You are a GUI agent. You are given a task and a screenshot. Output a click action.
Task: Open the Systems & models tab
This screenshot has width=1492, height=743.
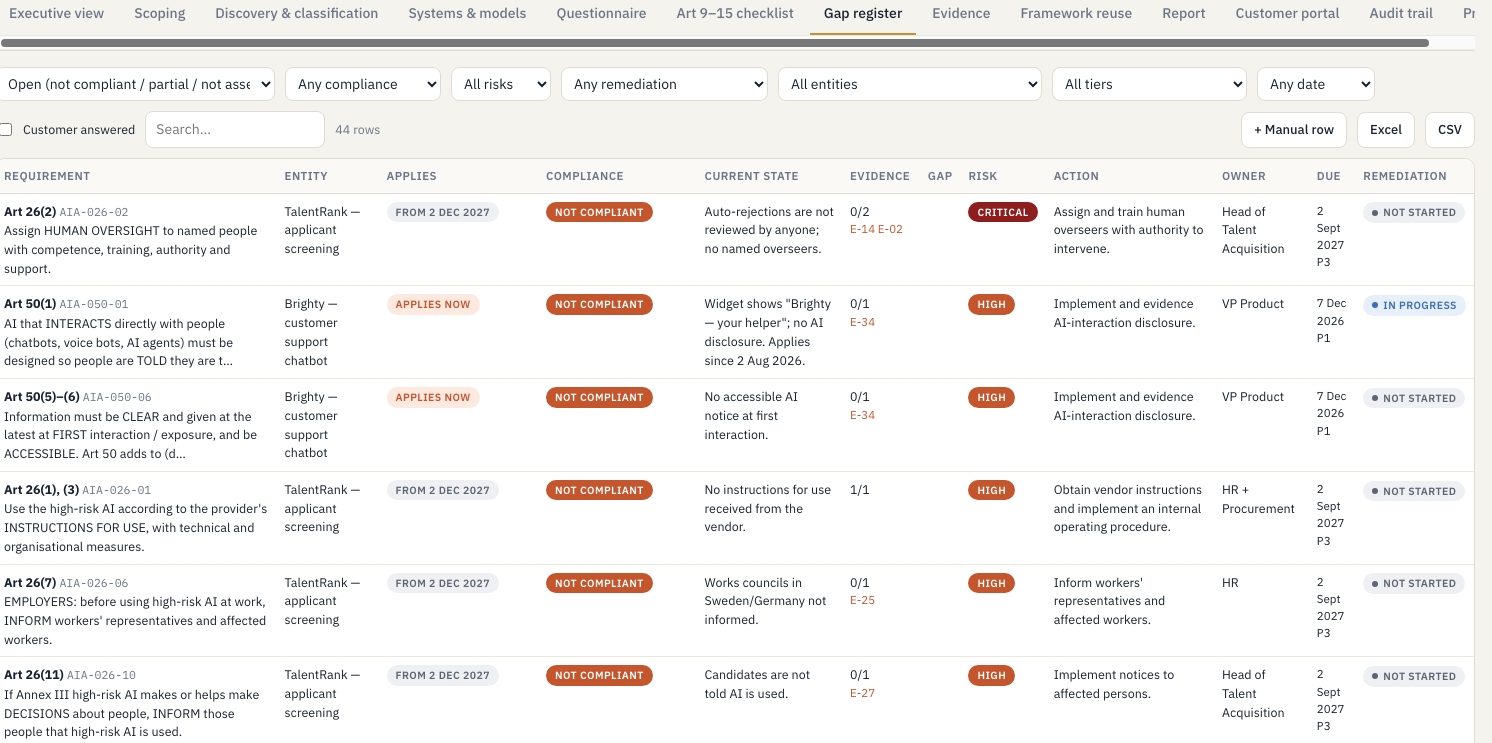pos(467,14)
